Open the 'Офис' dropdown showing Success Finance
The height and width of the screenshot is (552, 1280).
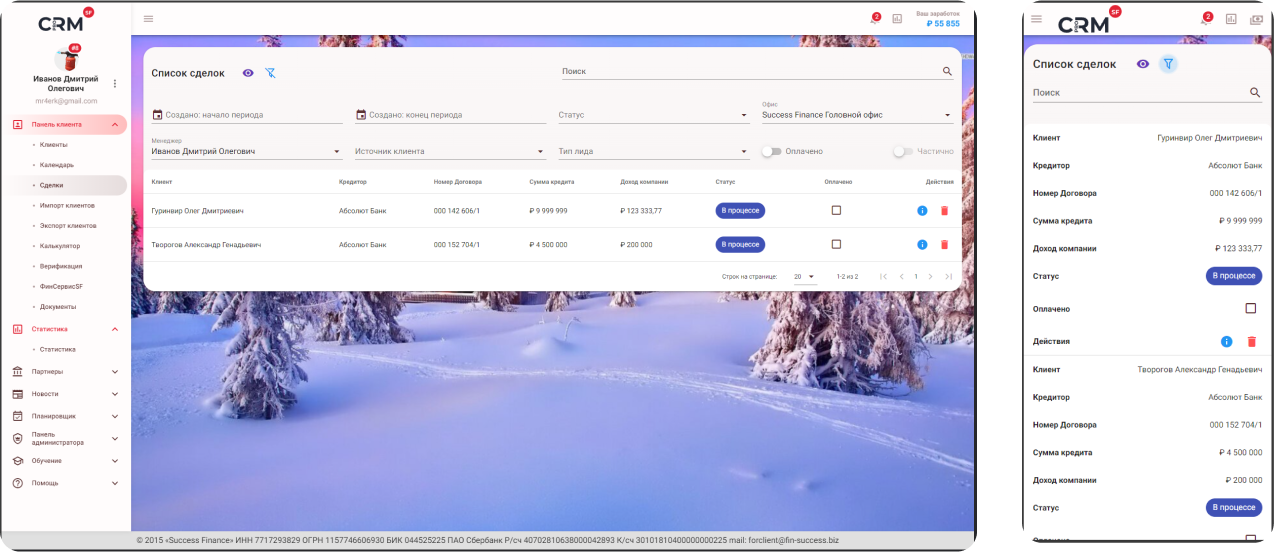coord(857,113)
